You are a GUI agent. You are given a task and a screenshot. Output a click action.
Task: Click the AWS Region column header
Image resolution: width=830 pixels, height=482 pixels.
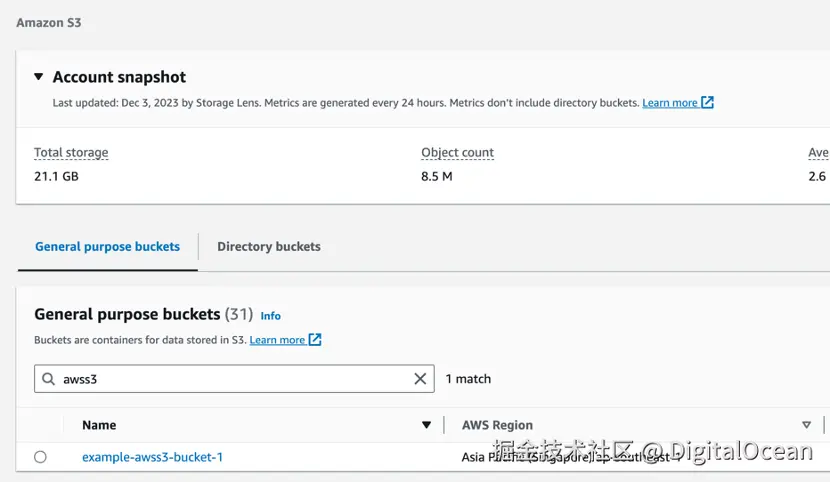pyautogui.click(x=497, y=425)
